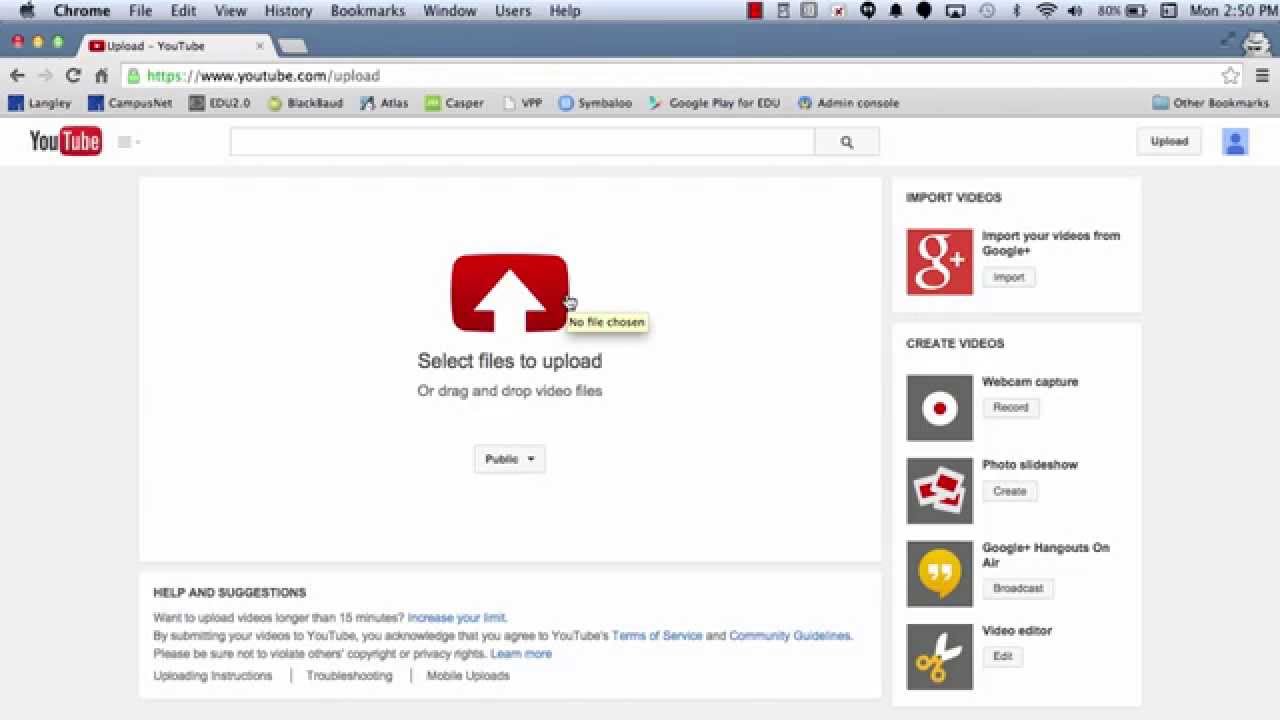Open the blue user avatar icon
Screen dimensions: 1280x720
point(1235,142)
